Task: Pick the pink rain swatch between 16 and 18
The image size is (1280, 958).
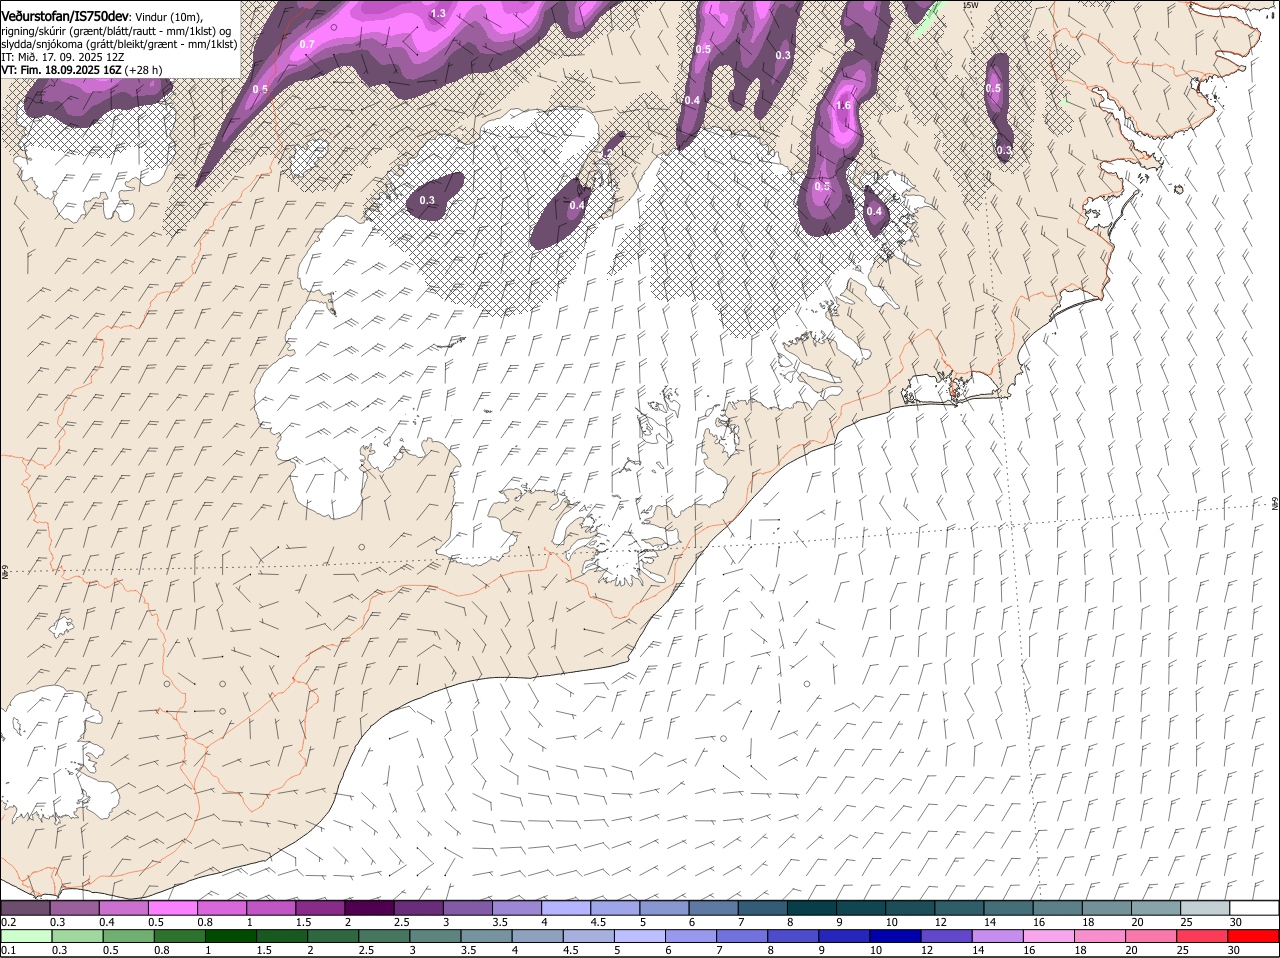Action: (x=1047, y=936)
